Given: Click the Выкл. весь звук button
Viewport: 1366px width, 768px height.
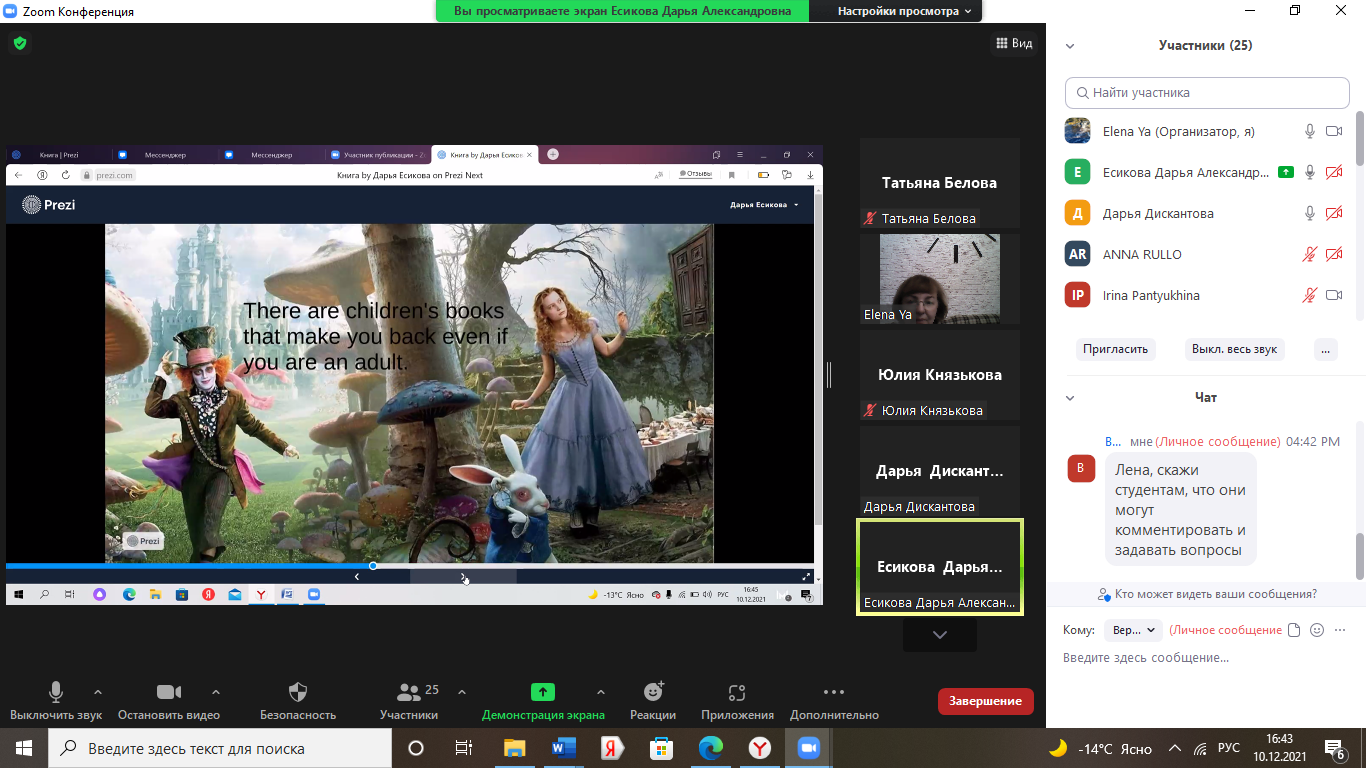Looking at the screenshot, I should (1234, 350).
